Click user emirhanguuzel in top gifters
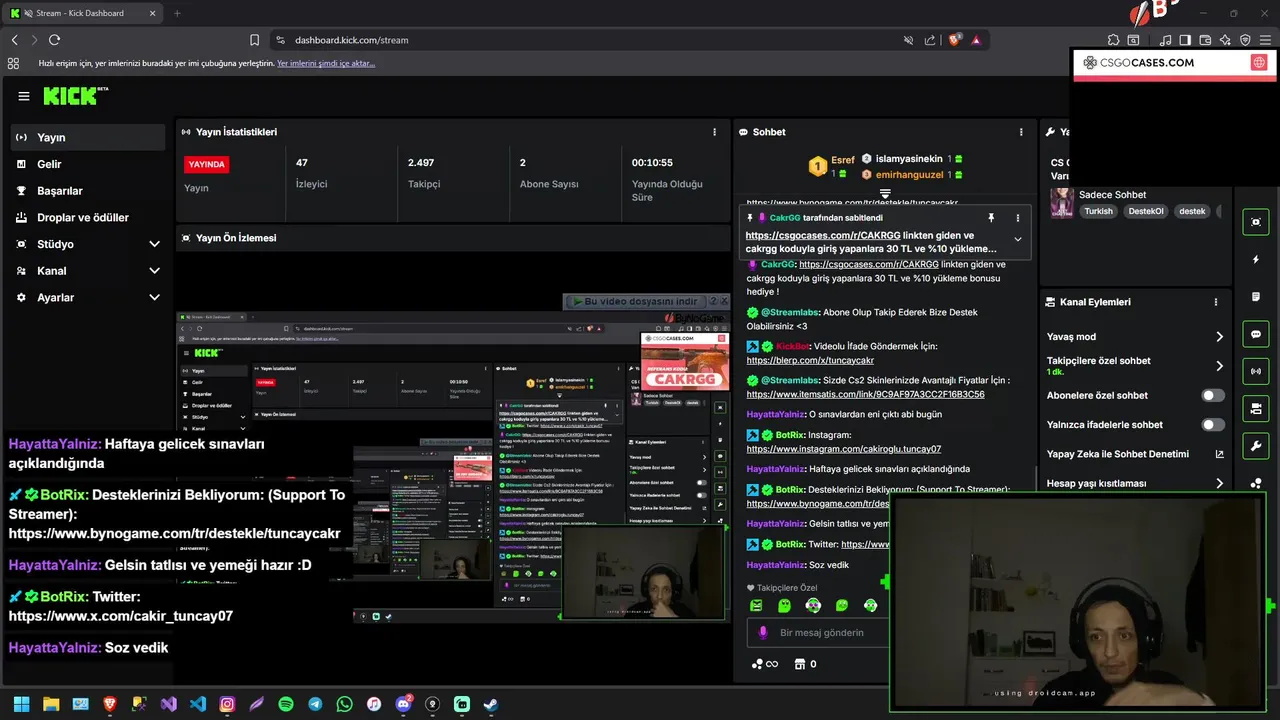 pyautogui.click(x=909, y=174)
